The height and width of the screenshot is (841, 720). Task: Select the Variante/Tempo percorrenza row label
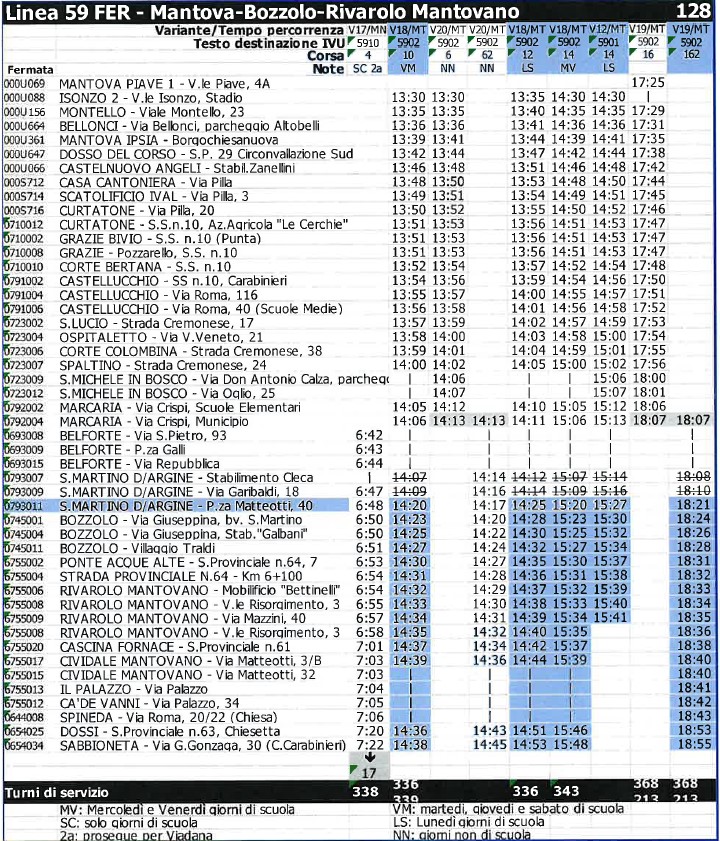[249, 32]
